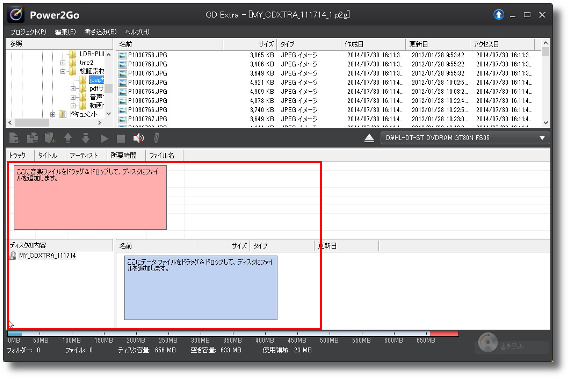Click the red overflow zone of capacity bar
The height and width of the screenshot is (379, 570).
point(444,334)
